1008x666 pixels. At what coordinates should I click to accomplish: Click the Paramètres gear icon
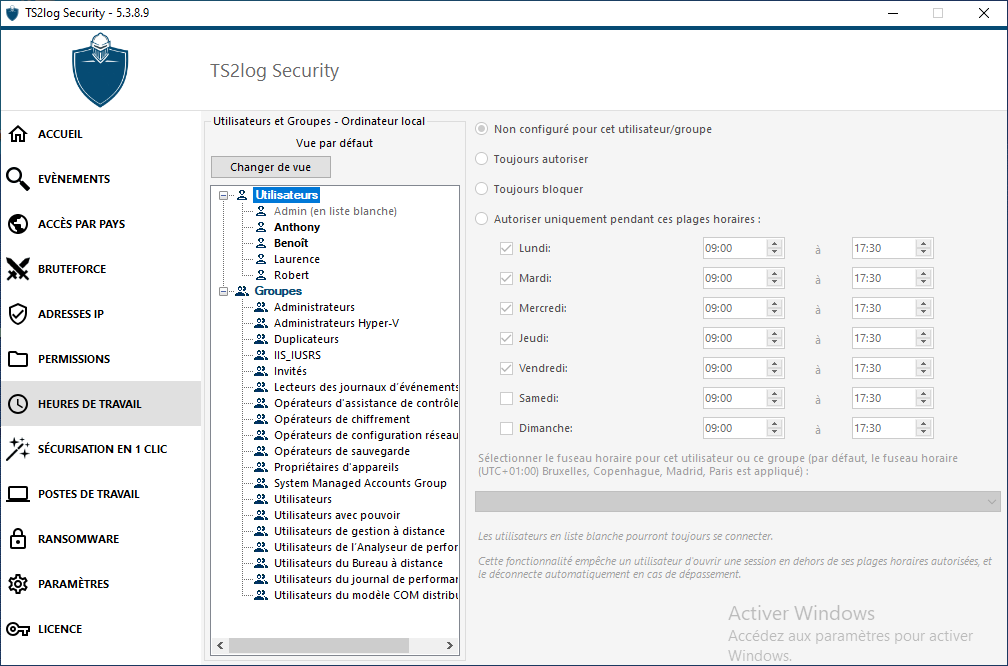coord(18,584)
